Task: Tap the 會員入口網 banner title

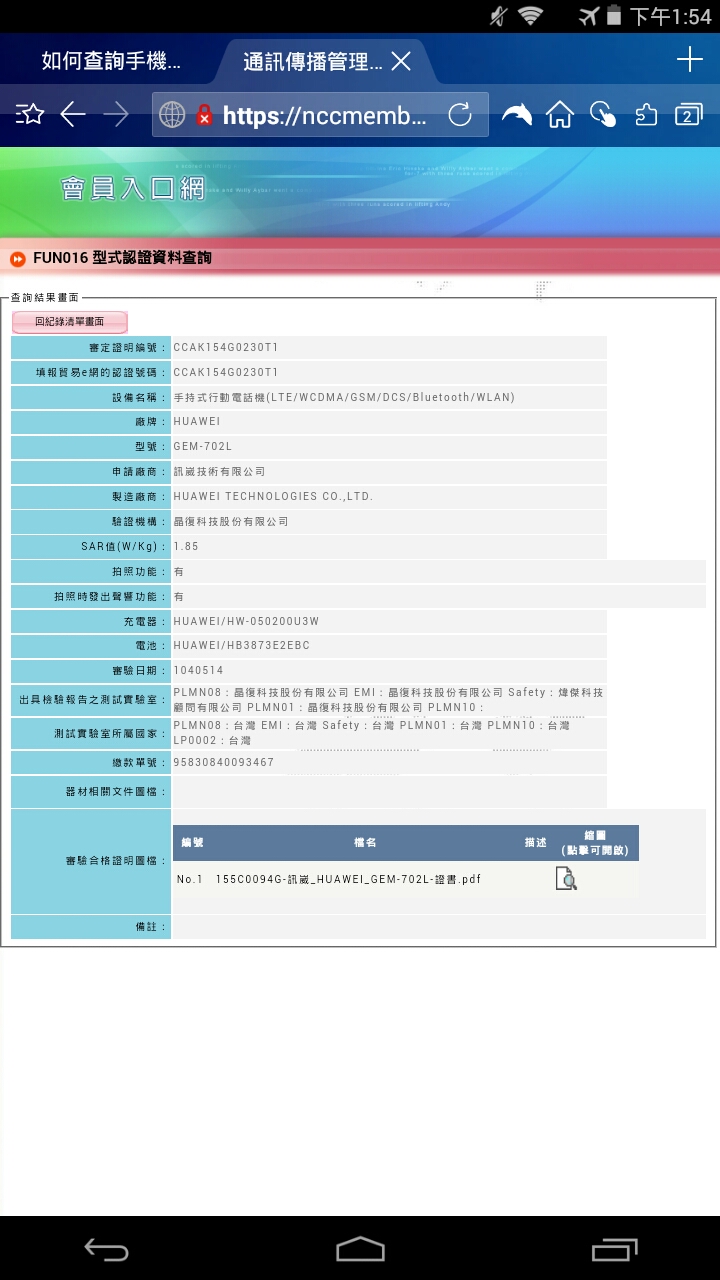Action: tap(132, 189)
